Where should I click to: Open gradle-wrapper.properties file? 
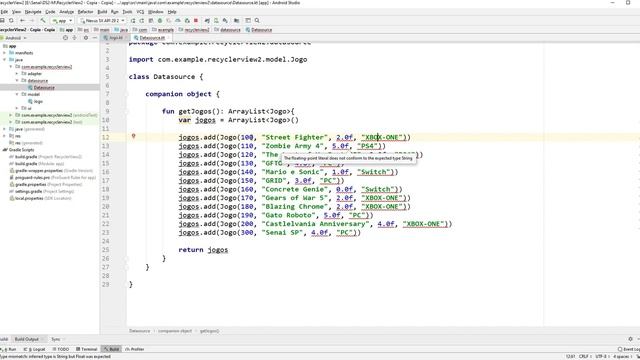[51, 171]
